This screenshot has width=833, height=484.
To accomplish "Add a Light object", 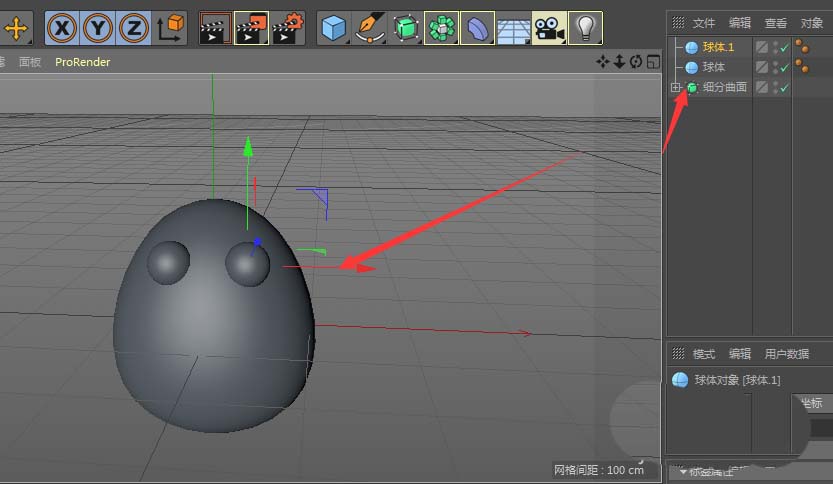I will 585,28.
